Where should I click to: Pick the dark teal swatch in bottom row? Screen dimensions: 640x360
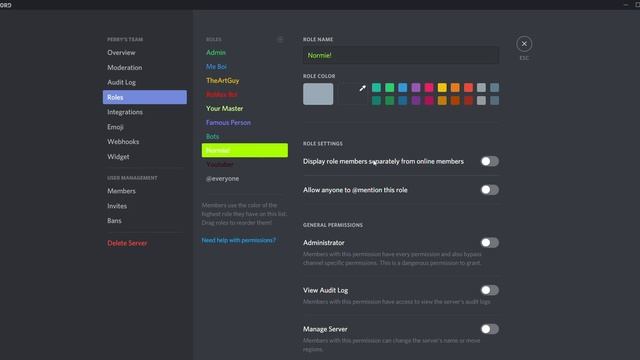pos(376,100)
